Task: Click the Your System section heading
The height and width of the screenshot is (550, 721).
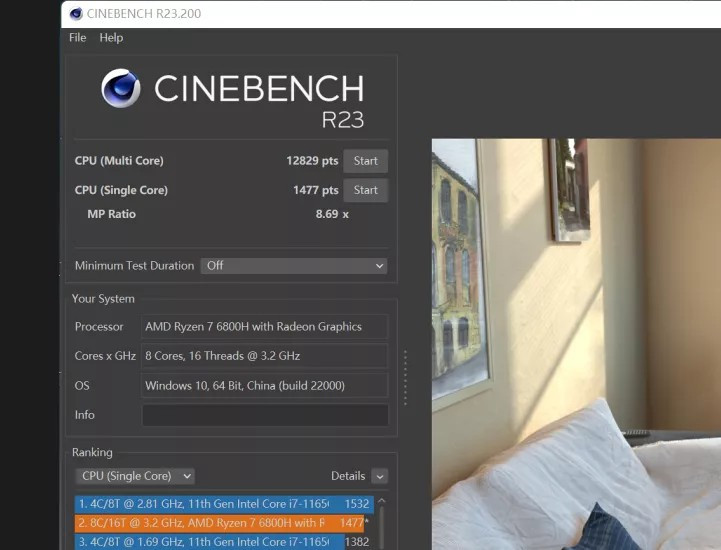Action: 103,299
